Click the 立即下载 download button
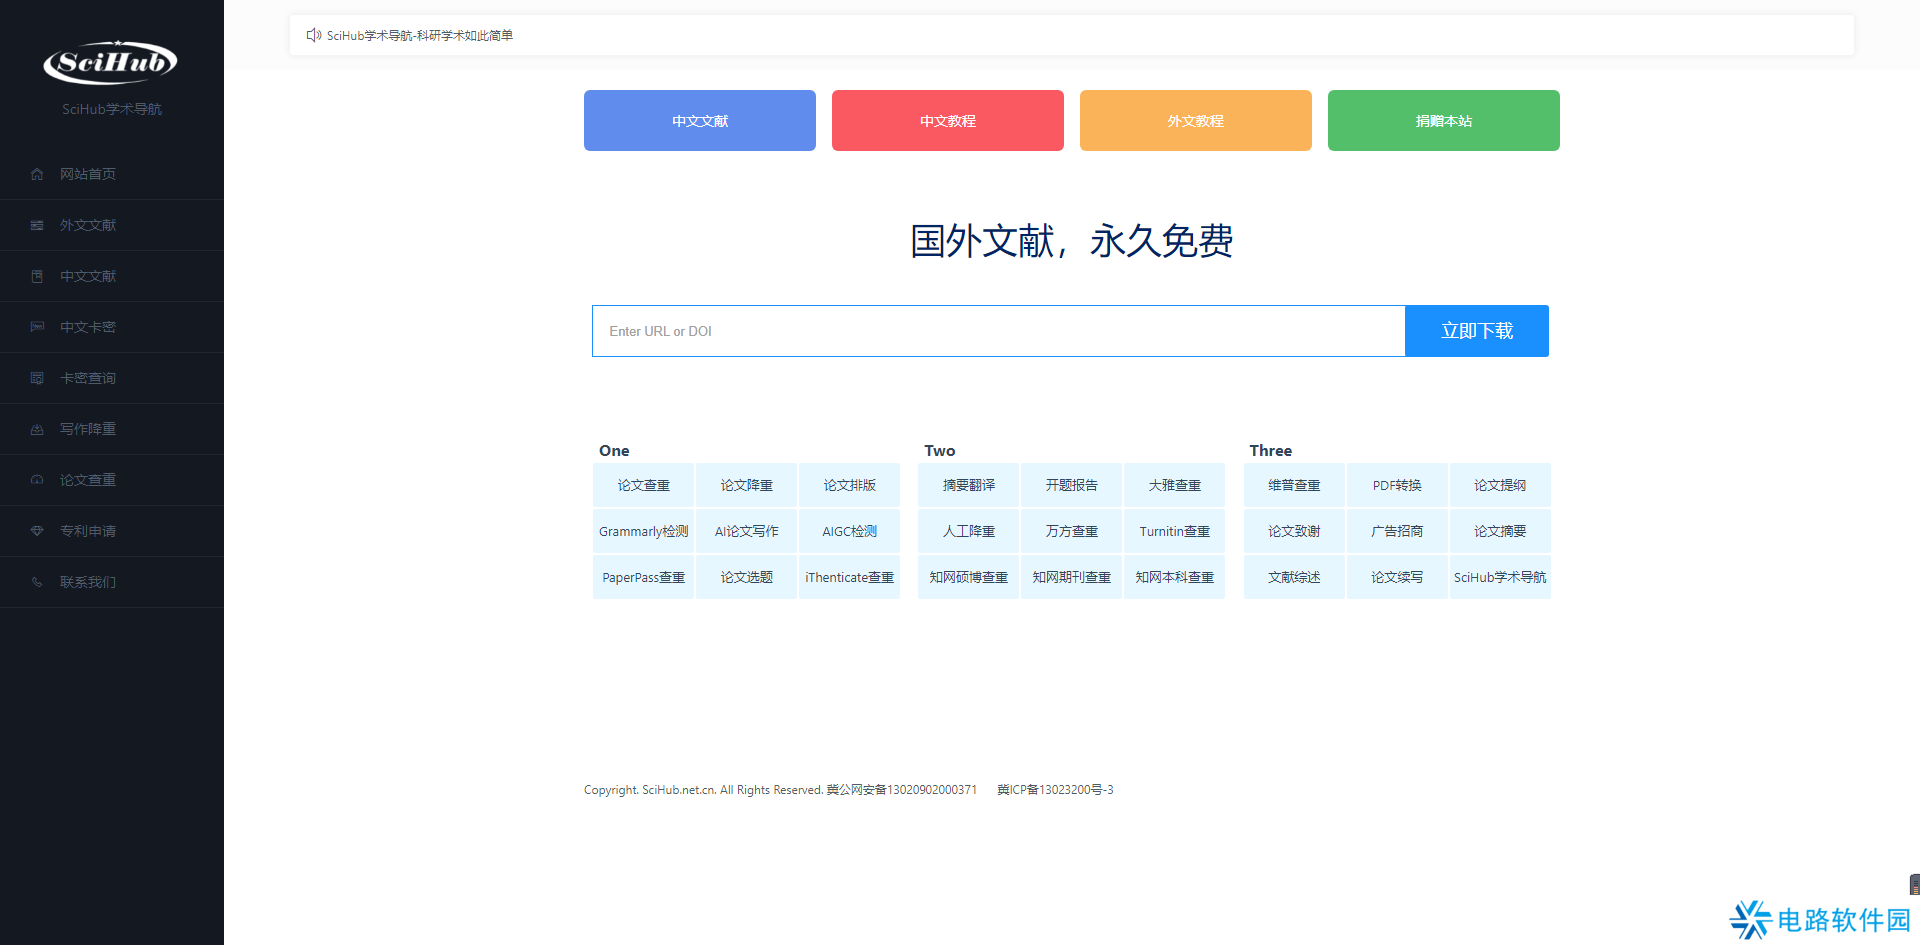Image resolution: width=1920 pixels, height=945 pixels. [x=1476, y=331]
